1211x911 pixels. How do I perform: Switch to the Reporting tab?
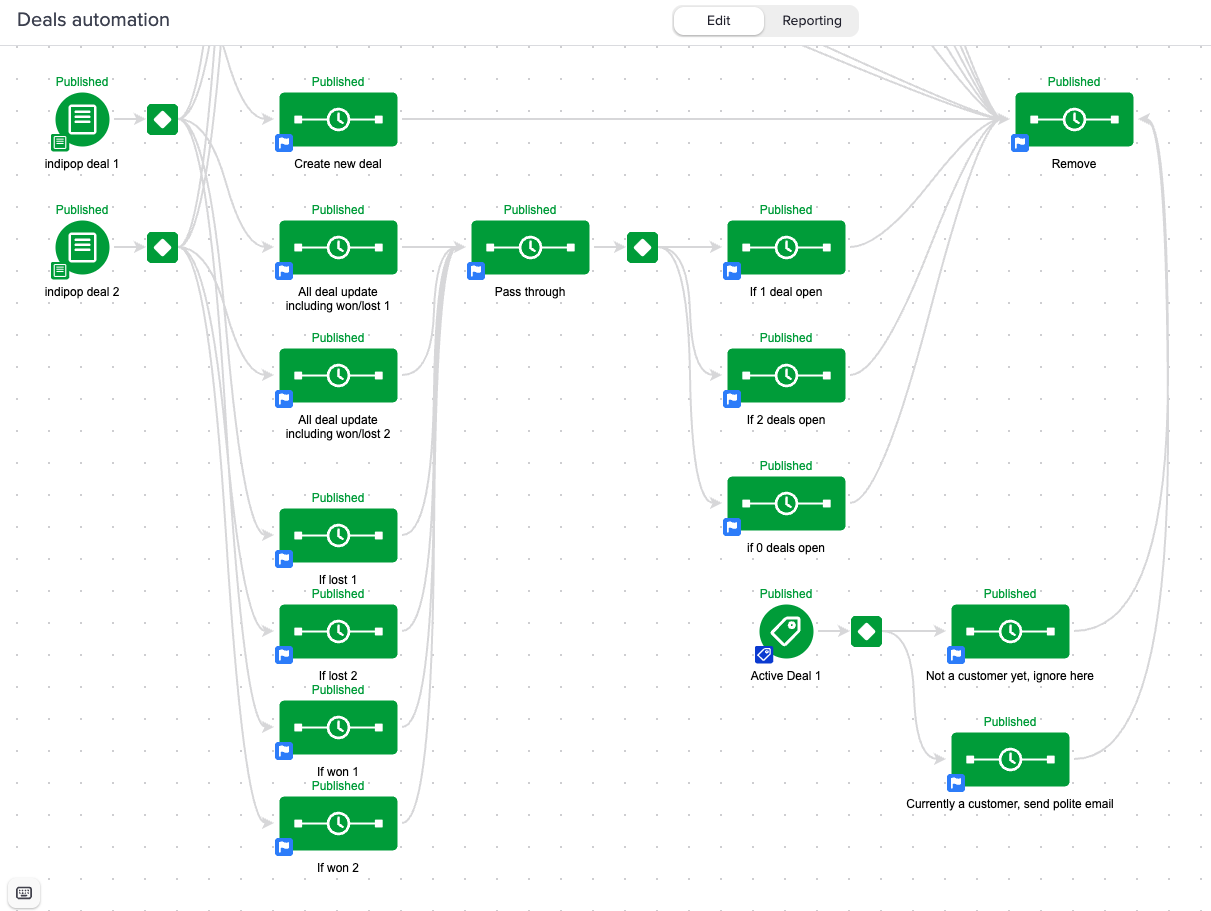pyautogui.click(x=812, y=21)
